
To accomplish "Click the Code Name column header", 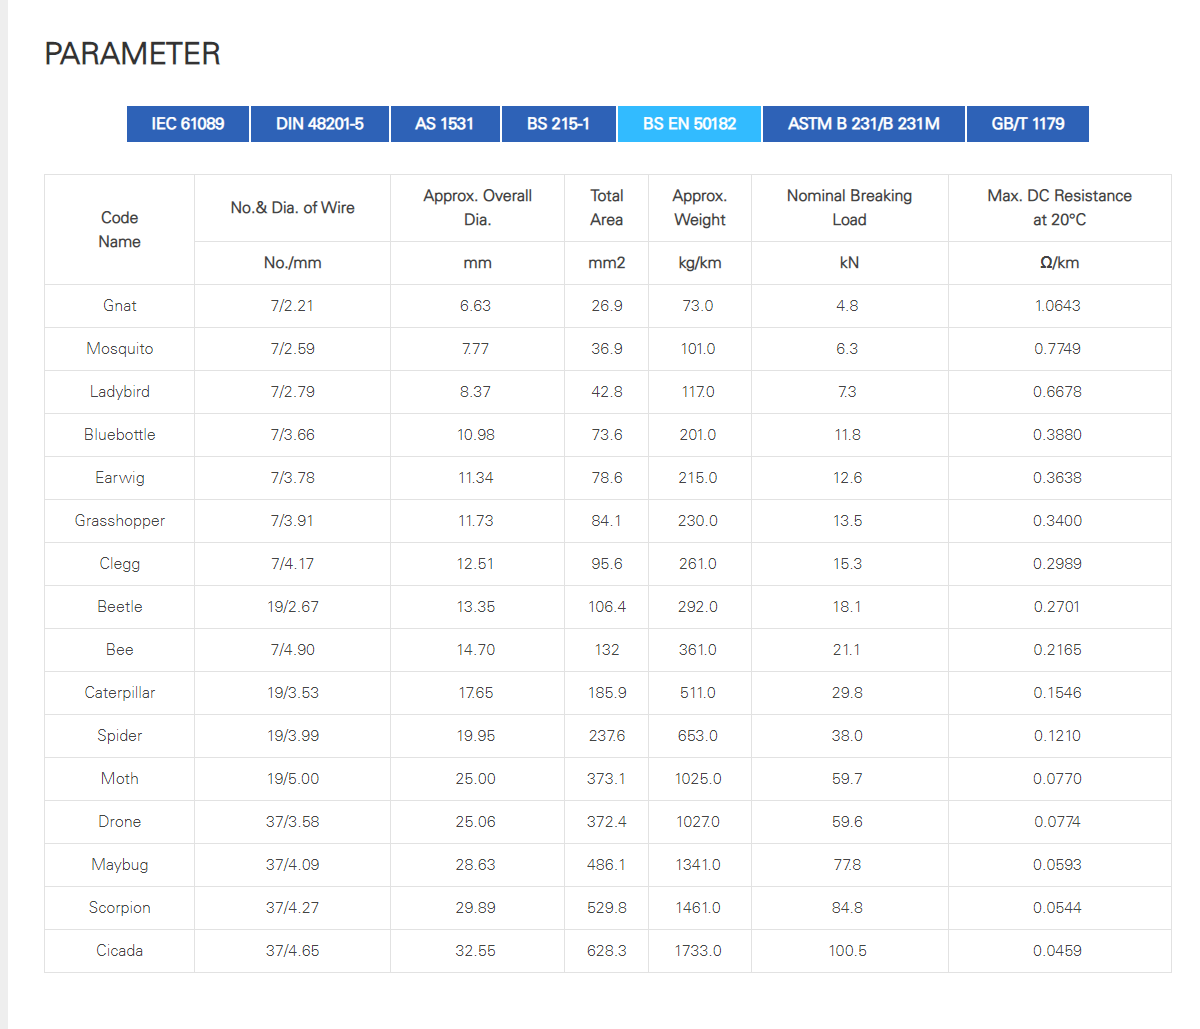I will click(120, 230).
